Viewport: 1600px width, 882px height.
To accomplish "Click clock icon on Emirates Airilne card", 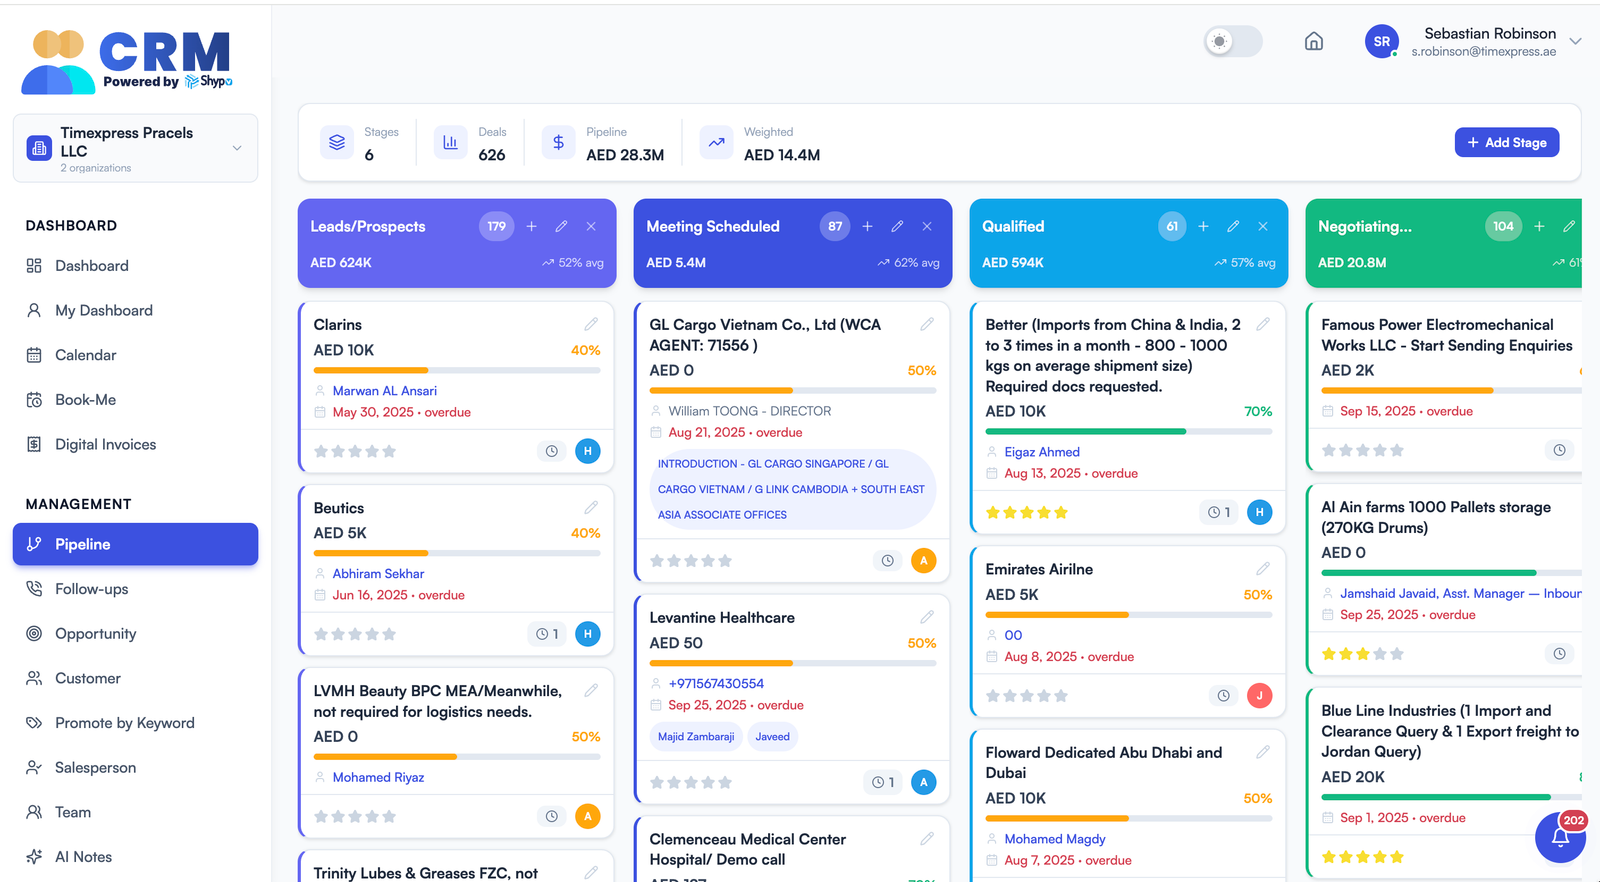I will 1224,695.
